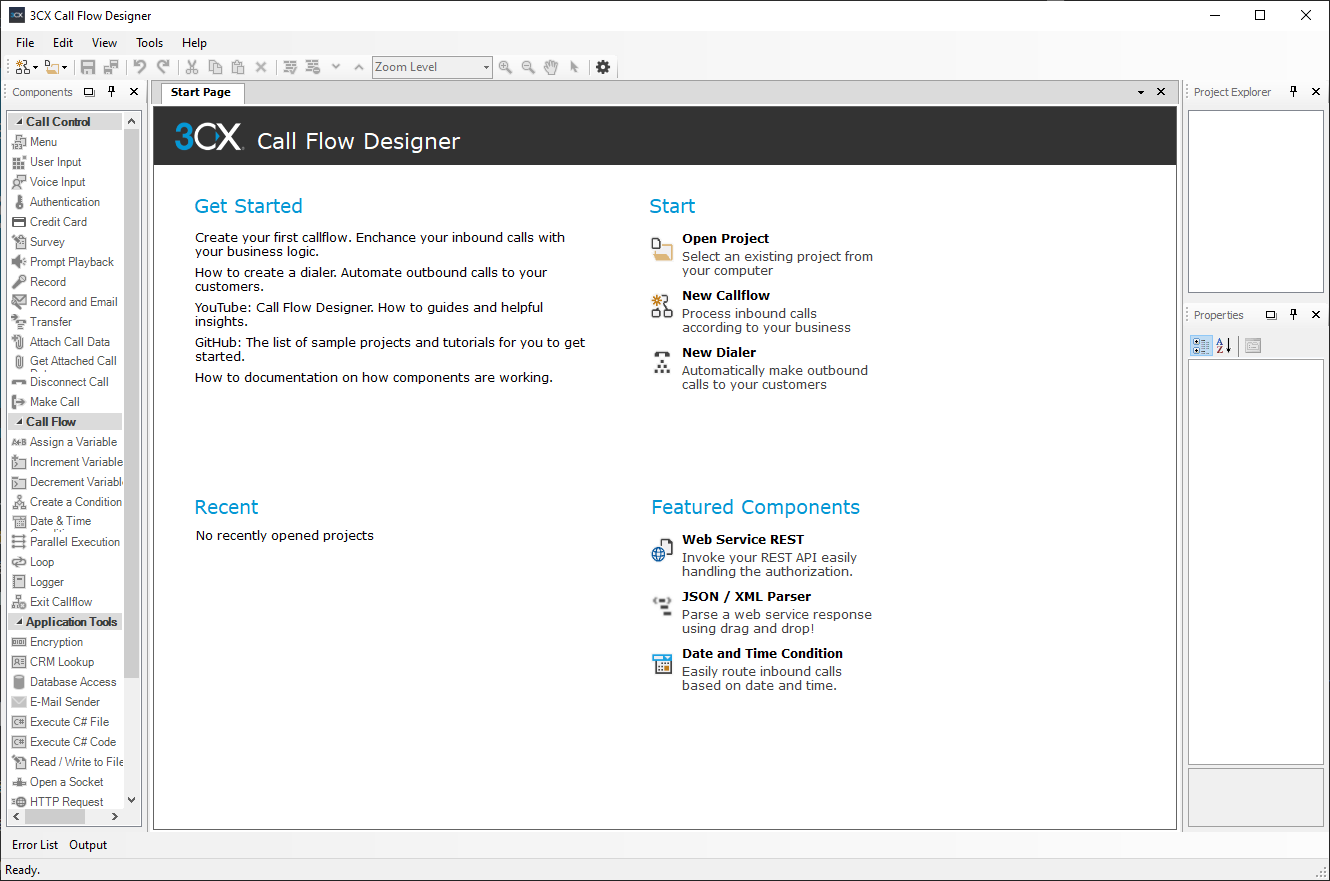Open the Tools menu
Image resolution: width=1330 pixels, height=881 pixels.
[x=149, y=43]
